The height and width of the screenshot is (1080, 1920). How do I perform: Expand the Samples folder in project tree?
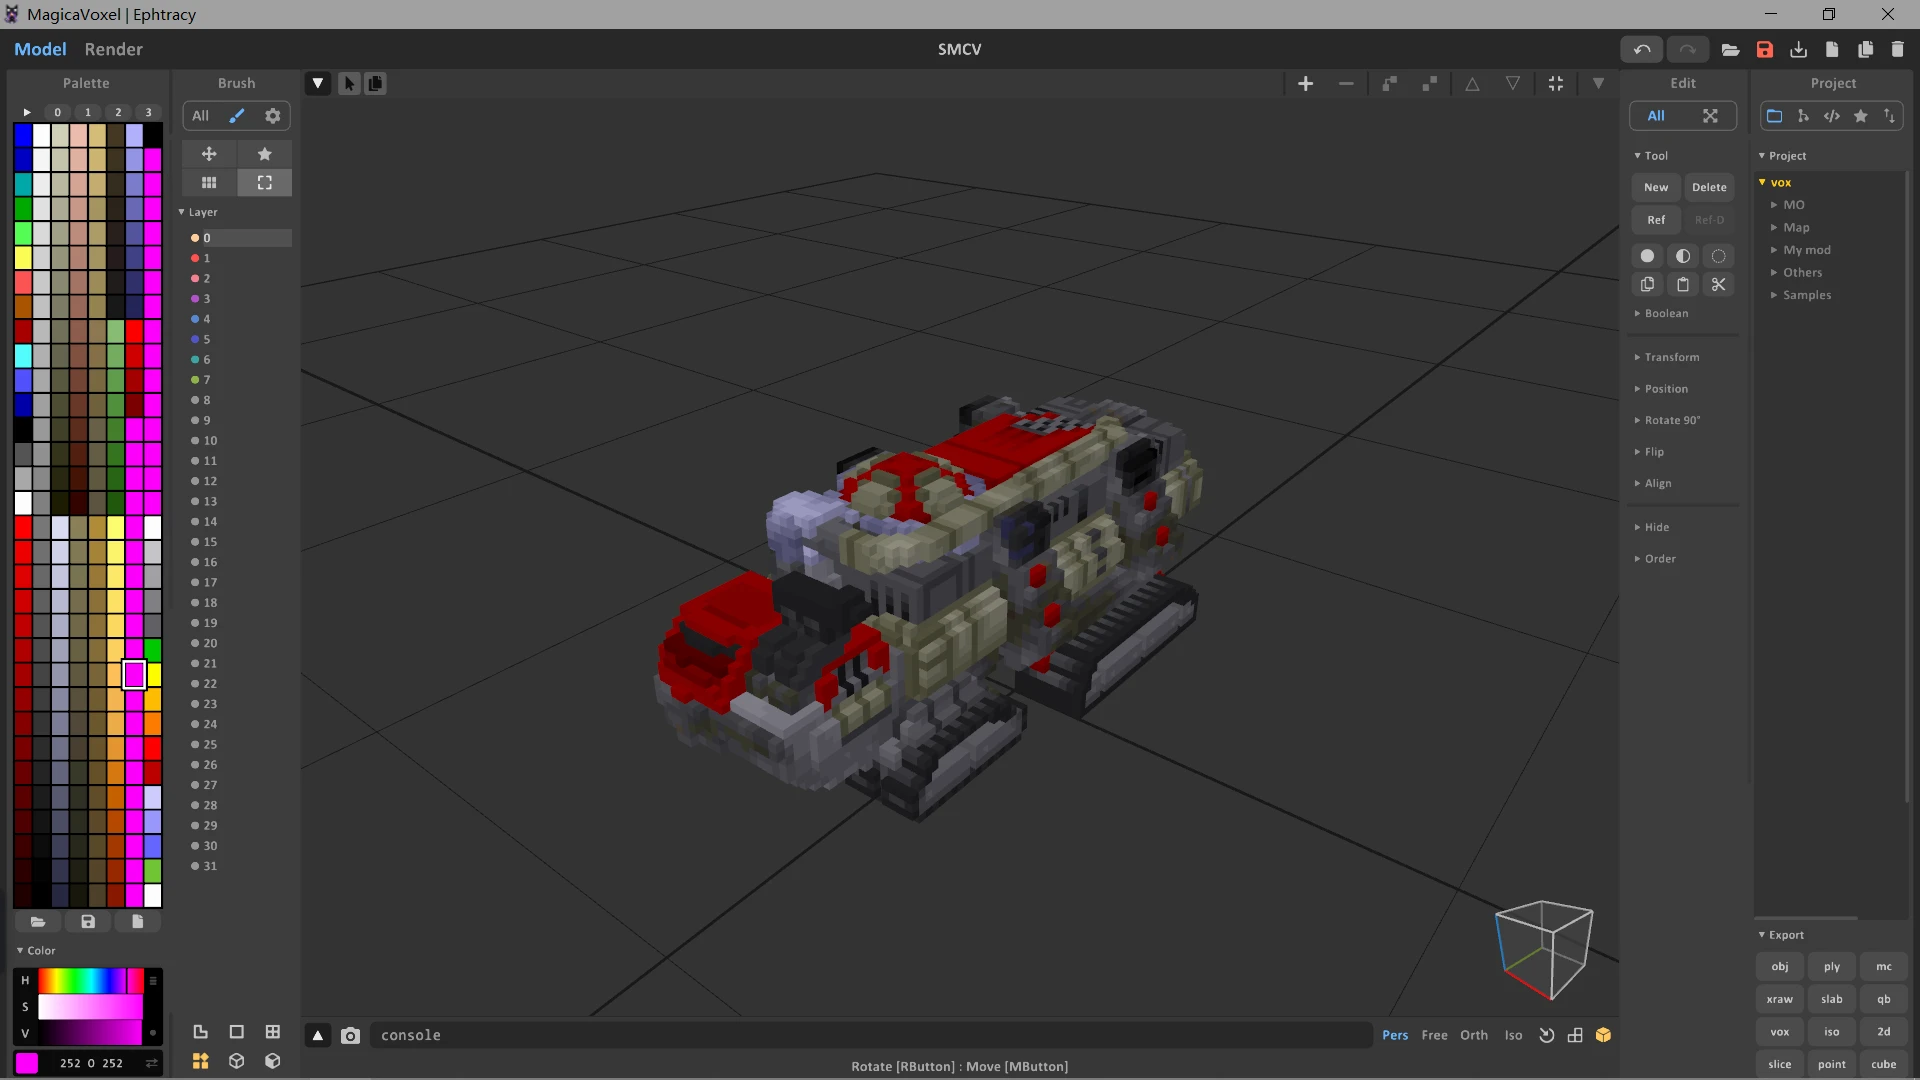click(x=1806, y=295)
